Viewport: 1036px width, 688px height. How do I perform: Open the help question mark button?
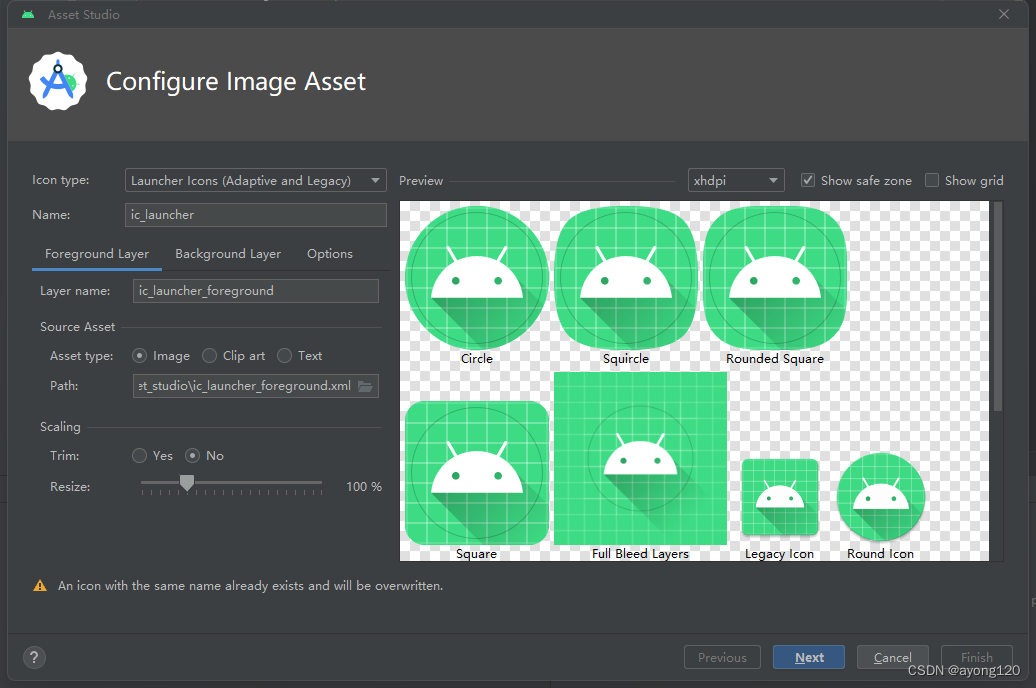point(34,657)
